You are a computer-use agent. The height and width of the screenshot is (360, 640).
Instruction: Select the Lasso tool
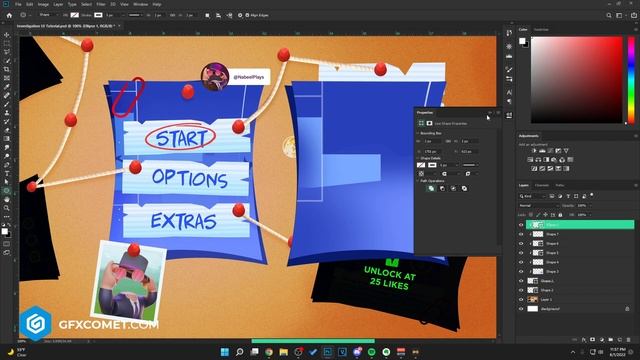pyautogui.click(x=7, y=52)
